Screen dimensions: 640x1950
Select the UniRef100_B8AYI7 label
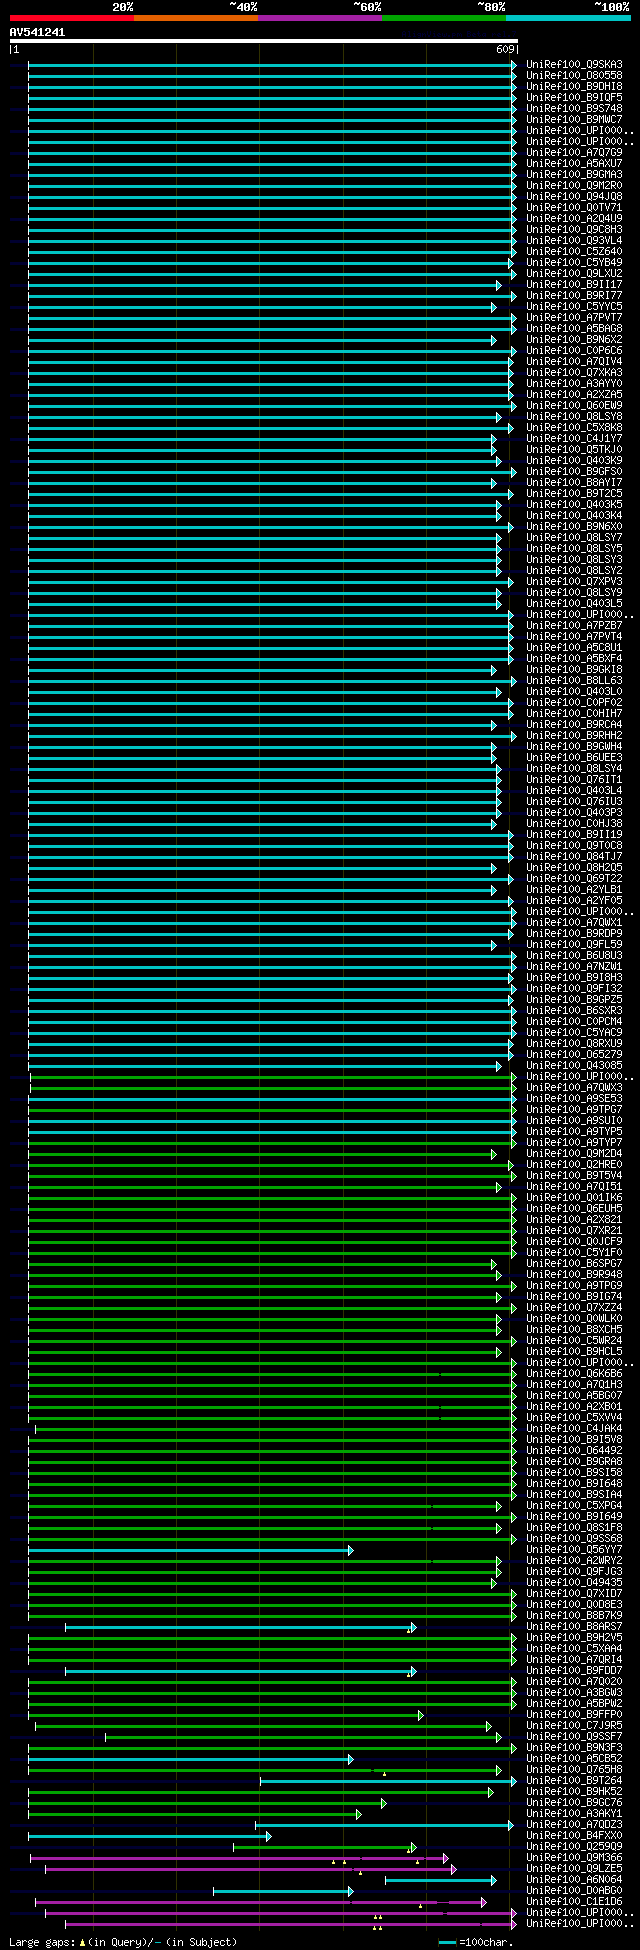pyautogui.click(x=574, y=482)
